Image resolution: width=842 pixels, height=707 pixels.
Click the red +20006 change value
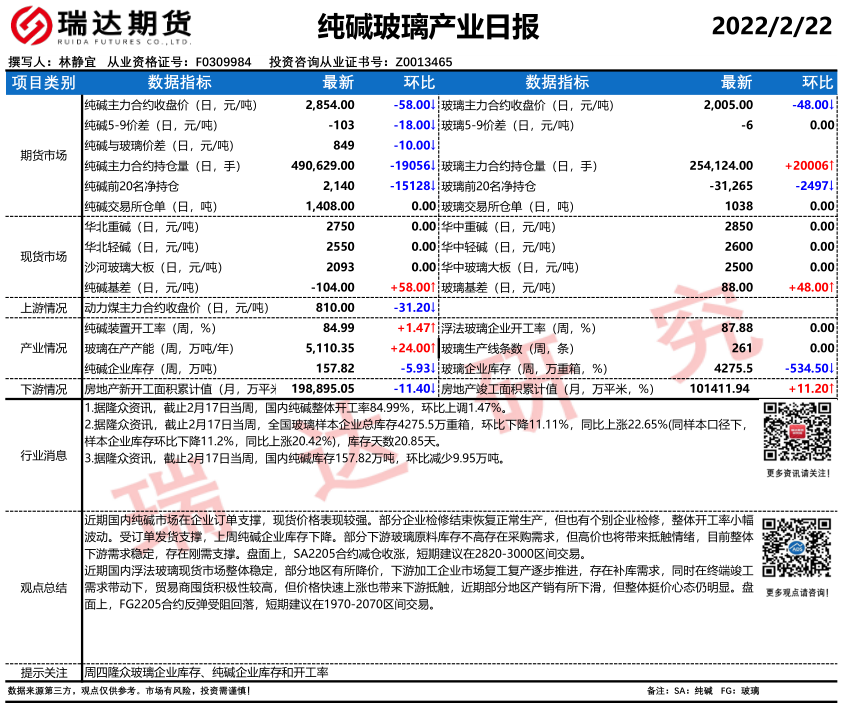(808, 166)
